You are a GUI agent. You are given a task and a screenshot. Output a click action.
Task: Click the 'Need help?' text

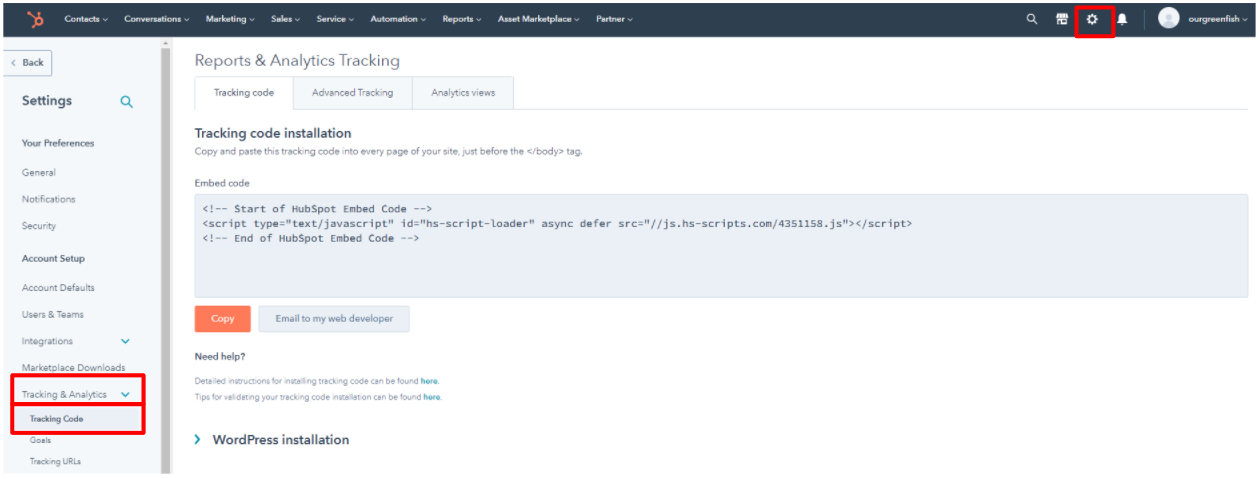[220, 357]
